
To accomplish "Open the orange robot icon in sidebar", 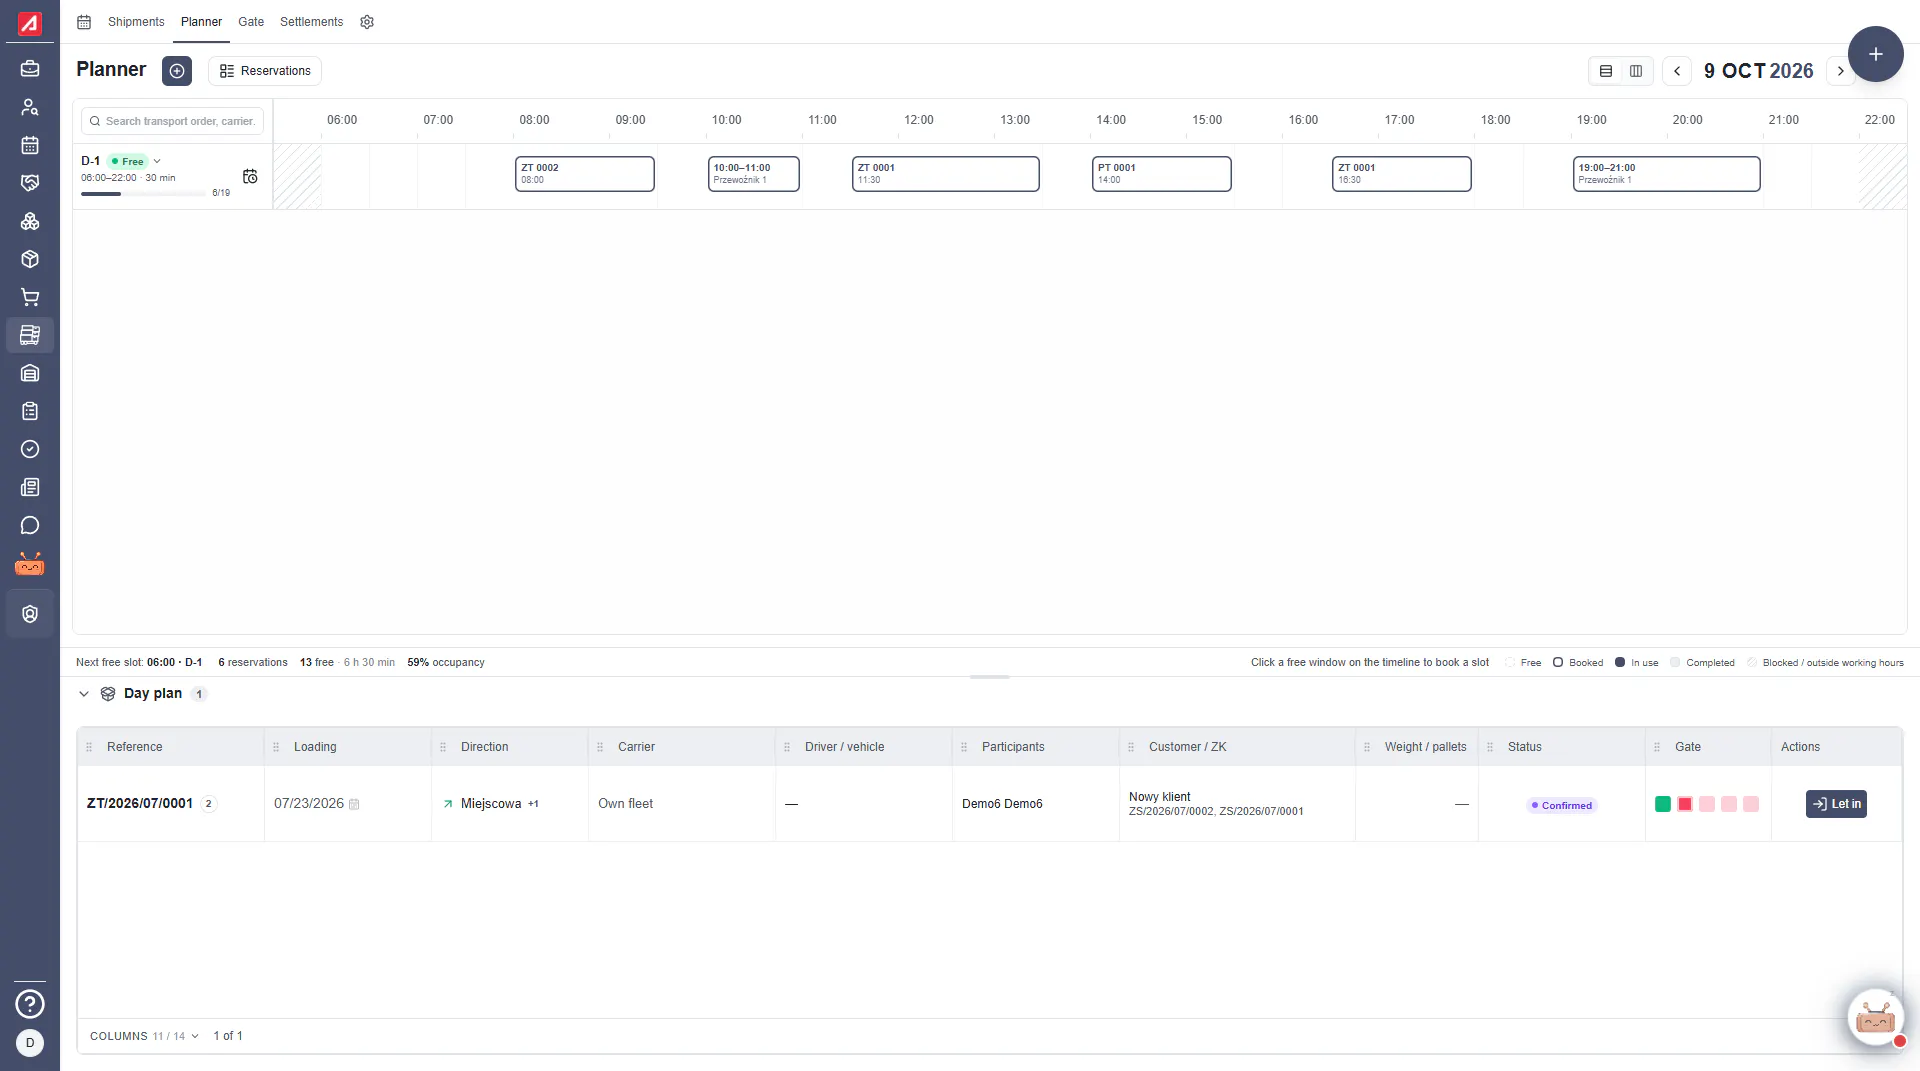I will (x=30, y=565).
